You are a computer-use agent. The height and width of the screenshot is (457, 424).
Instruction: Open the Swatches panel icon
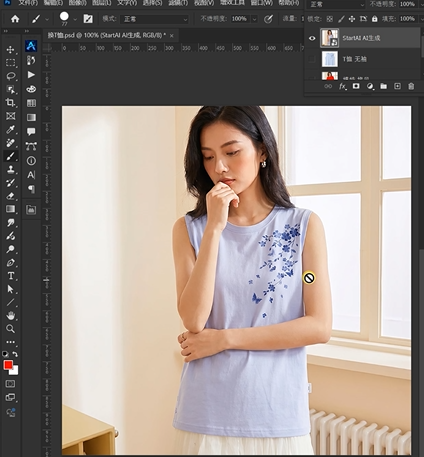click(x=31, y=103)
